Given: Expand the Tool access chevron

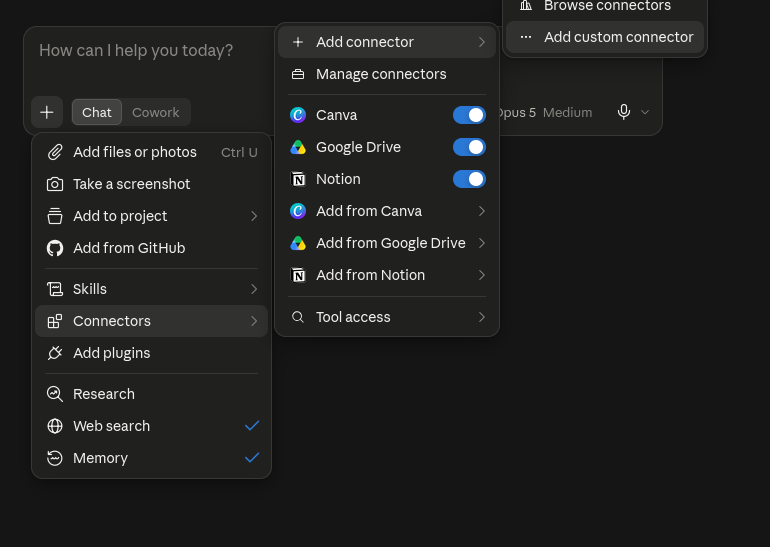Looking at the screenshot, I should click(x=482, y=317).
